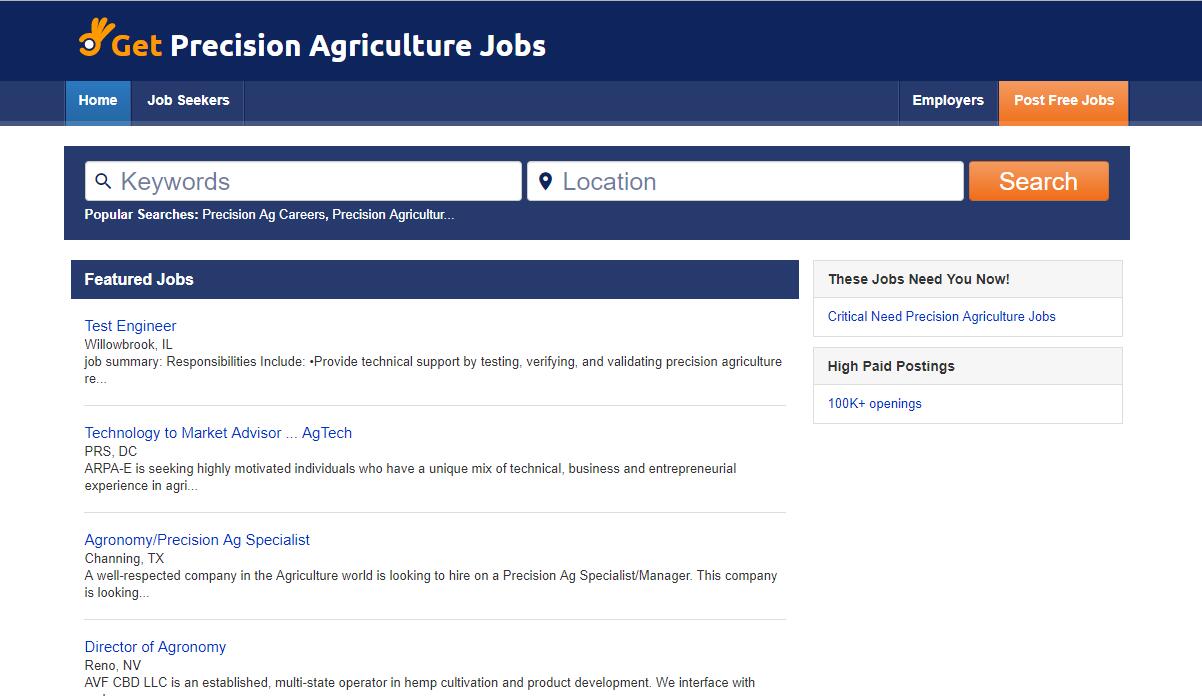Go to the Employers menu item
This screenshot has width=1202, height=697.
coord(948,100)
